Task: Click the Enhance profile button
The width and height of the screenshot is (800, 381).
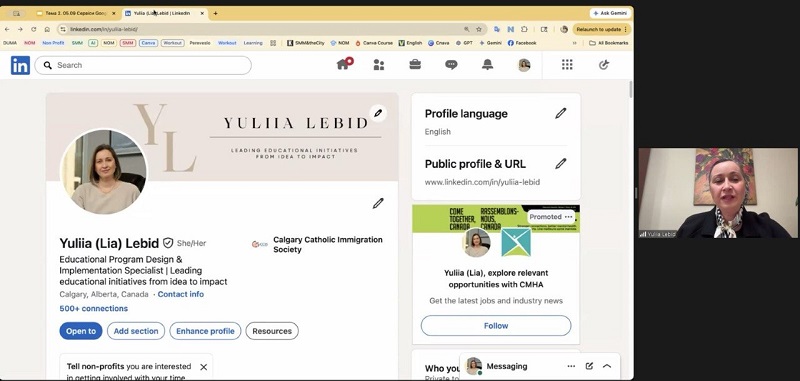Action: tap(205, 331)
